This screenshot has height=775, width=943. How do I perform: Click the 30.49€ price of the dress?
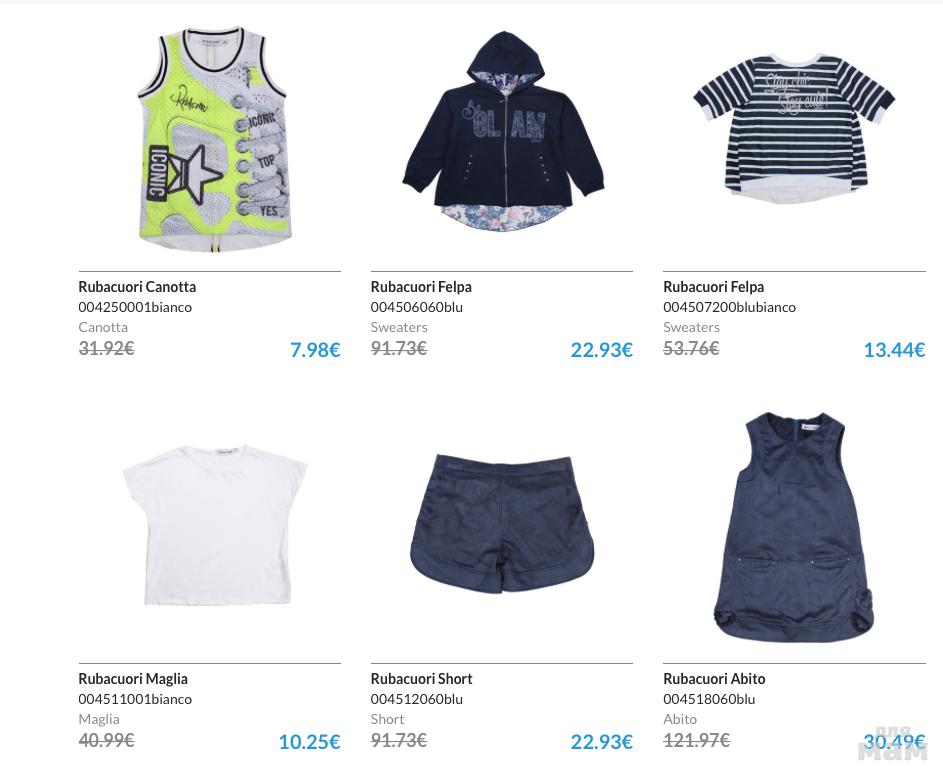pos(894,741)
